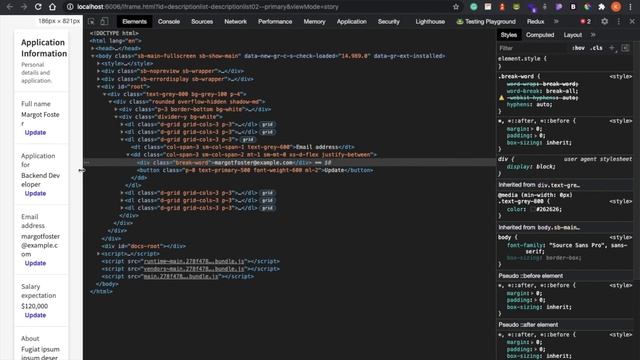Open the Memory tab
The image size is (640, 360).
point(314,21)
